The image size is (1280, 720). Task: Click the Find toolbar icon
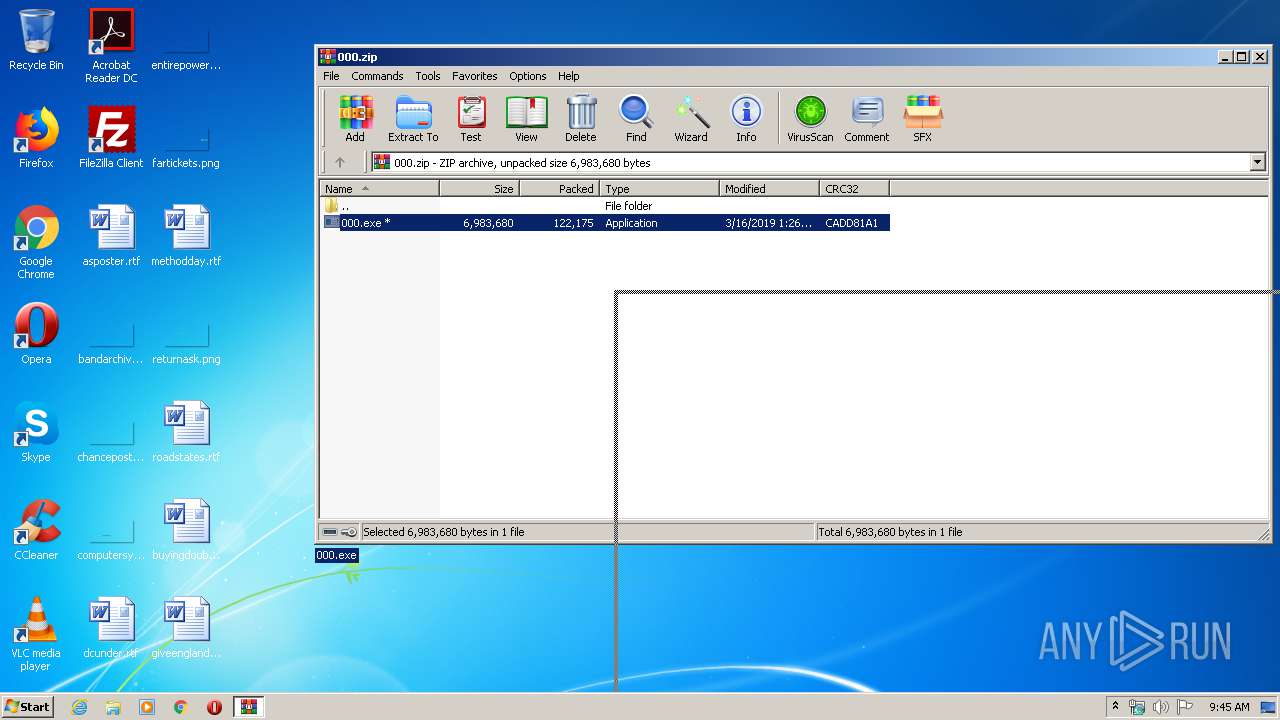click(636, 119)
